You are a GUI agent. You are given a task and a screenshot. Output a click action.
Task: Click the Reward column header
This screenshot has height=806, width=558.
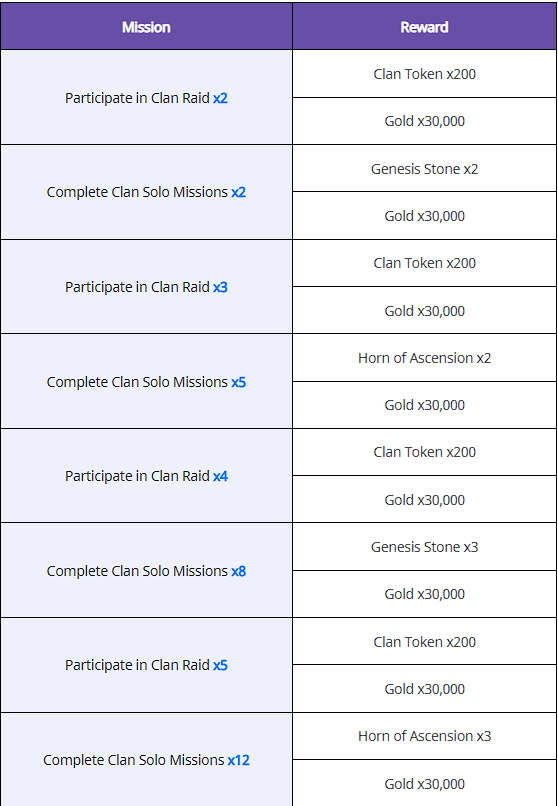pyautogui.click(x=424, y=27)
